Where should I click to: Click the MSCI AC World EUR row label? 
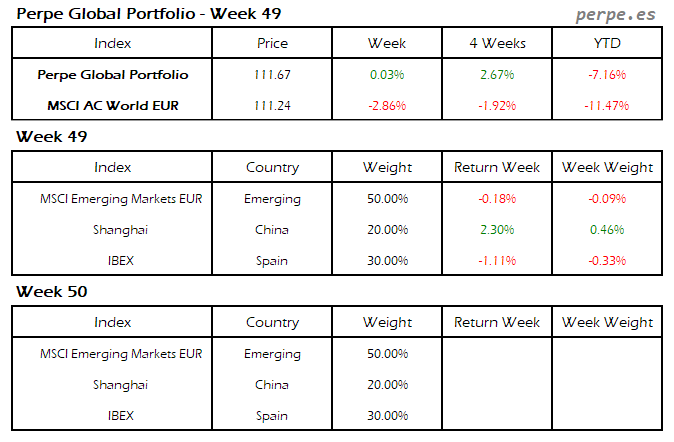[x=112, y=106]
